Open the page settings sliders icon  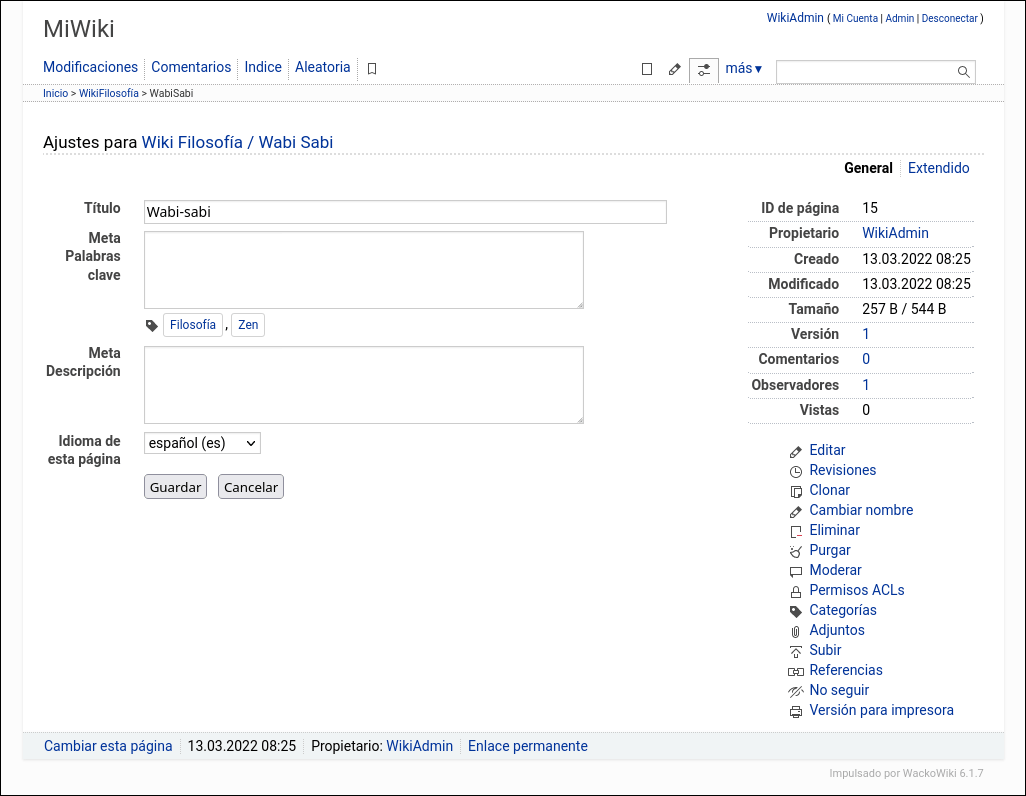pyautogui.click(x=704, y=69)
